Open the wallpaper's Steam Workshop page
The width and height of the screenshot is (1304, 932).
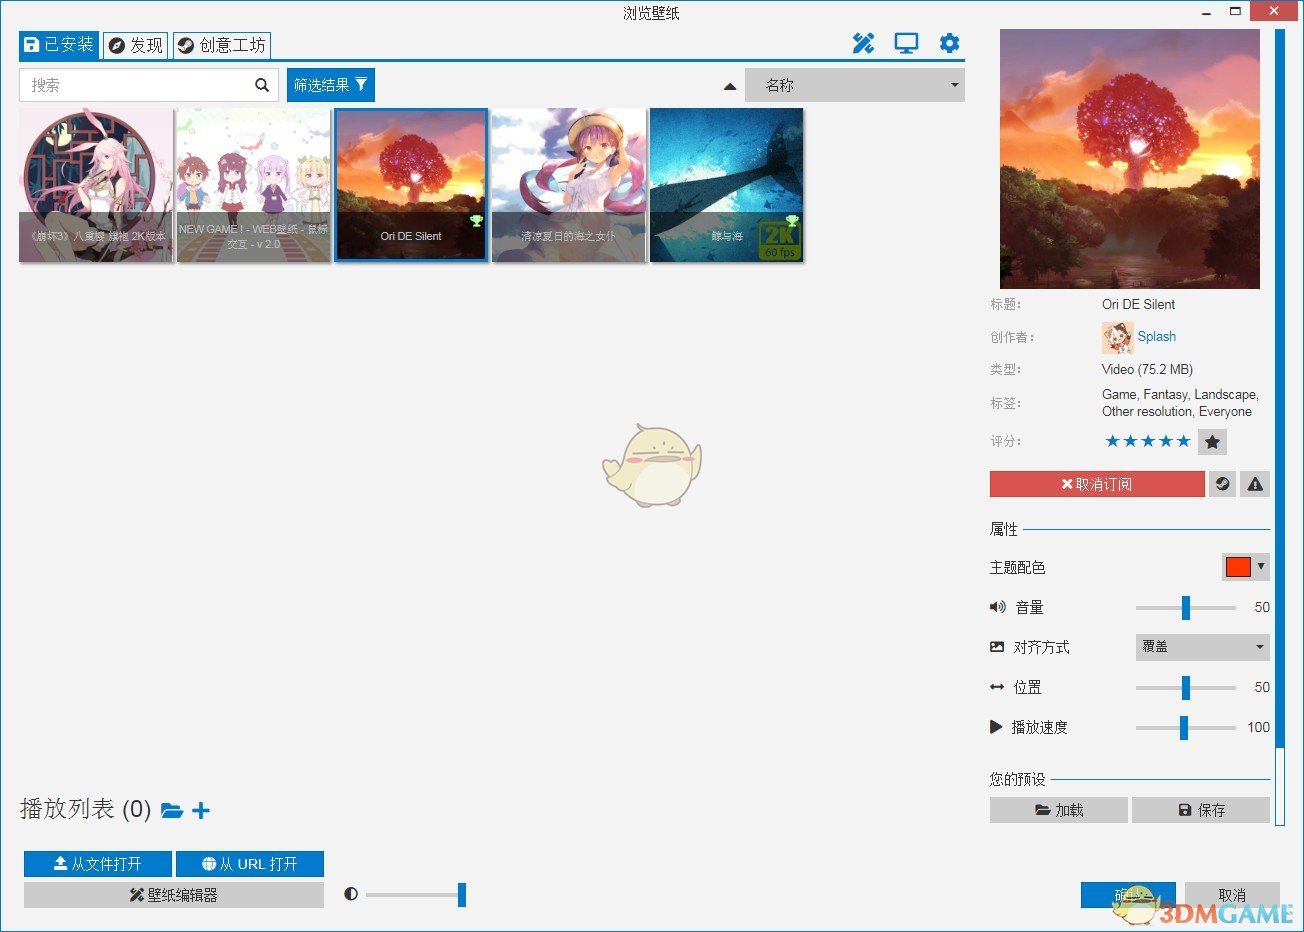tap(1222, 484)
